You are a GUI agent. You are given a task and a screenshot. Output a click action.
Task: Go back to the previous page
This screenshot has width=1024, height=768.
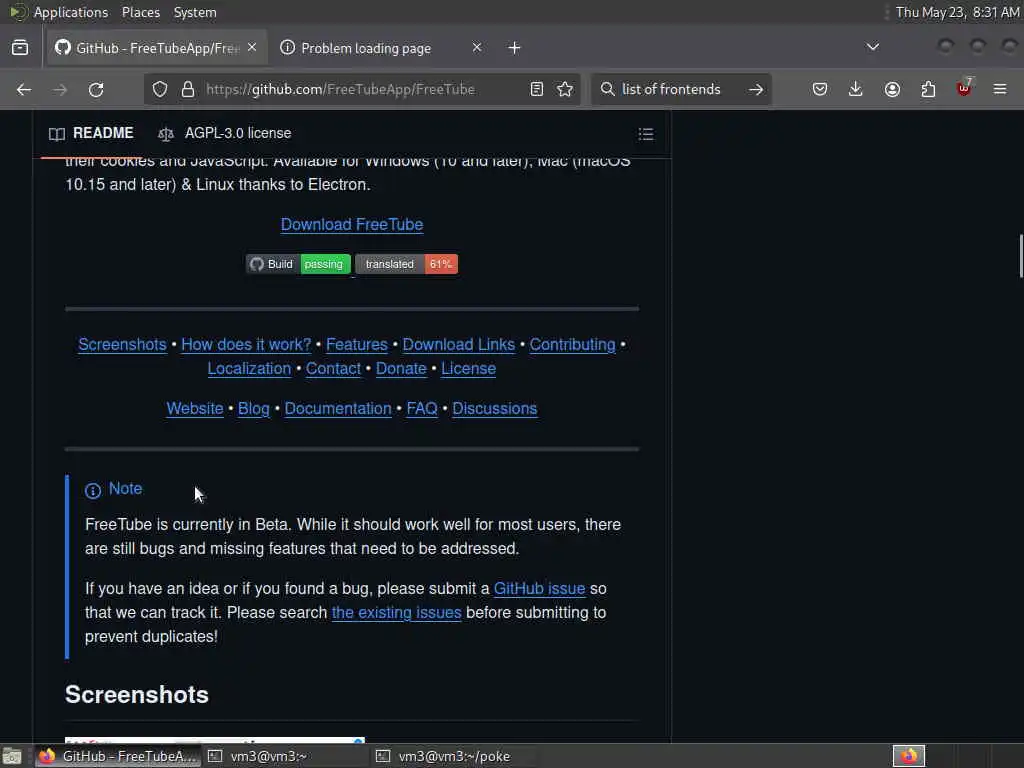point(24,89)
